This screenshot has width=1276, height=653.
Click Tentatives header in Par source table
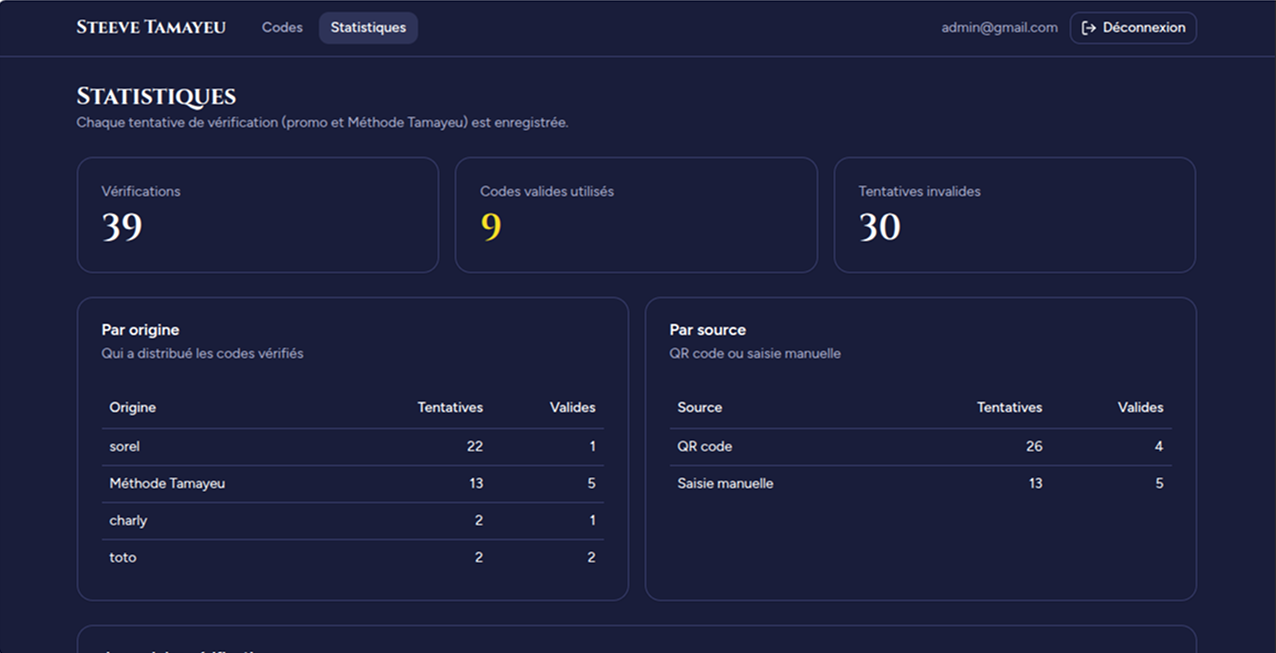1009,407
